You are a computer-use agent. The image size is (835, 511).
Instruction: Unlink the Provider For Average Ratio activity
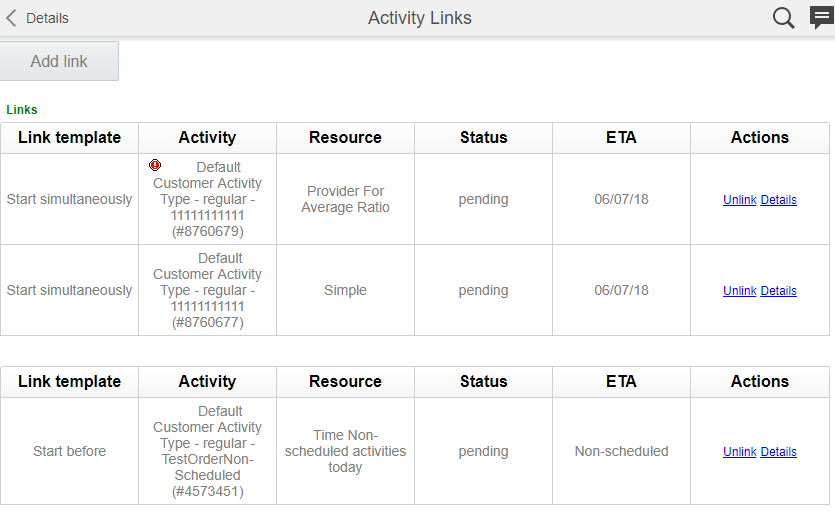[739, 200]
